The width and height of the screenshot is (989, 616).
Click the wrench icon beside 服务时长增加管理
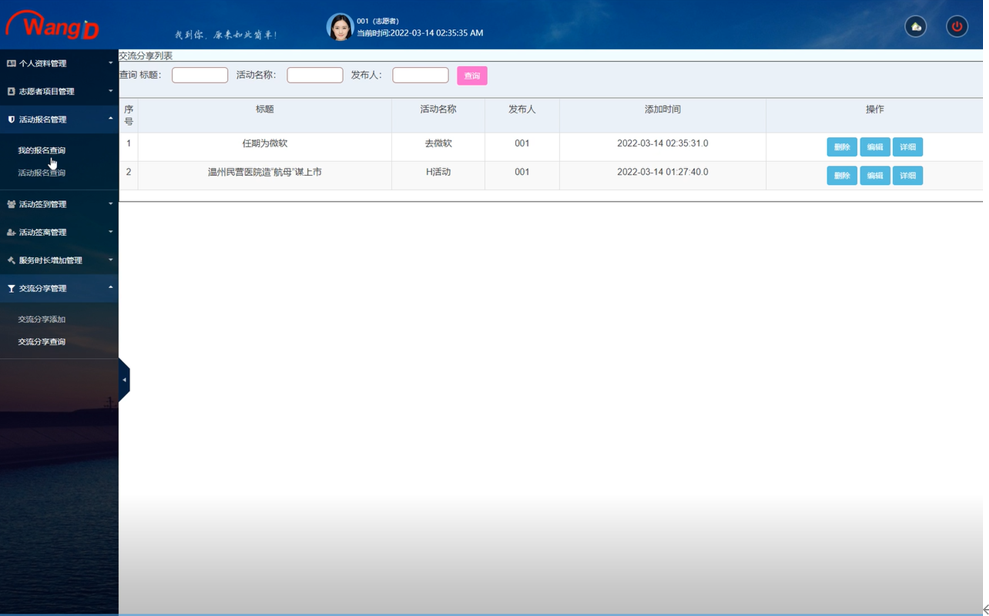(x=12, y=260)
